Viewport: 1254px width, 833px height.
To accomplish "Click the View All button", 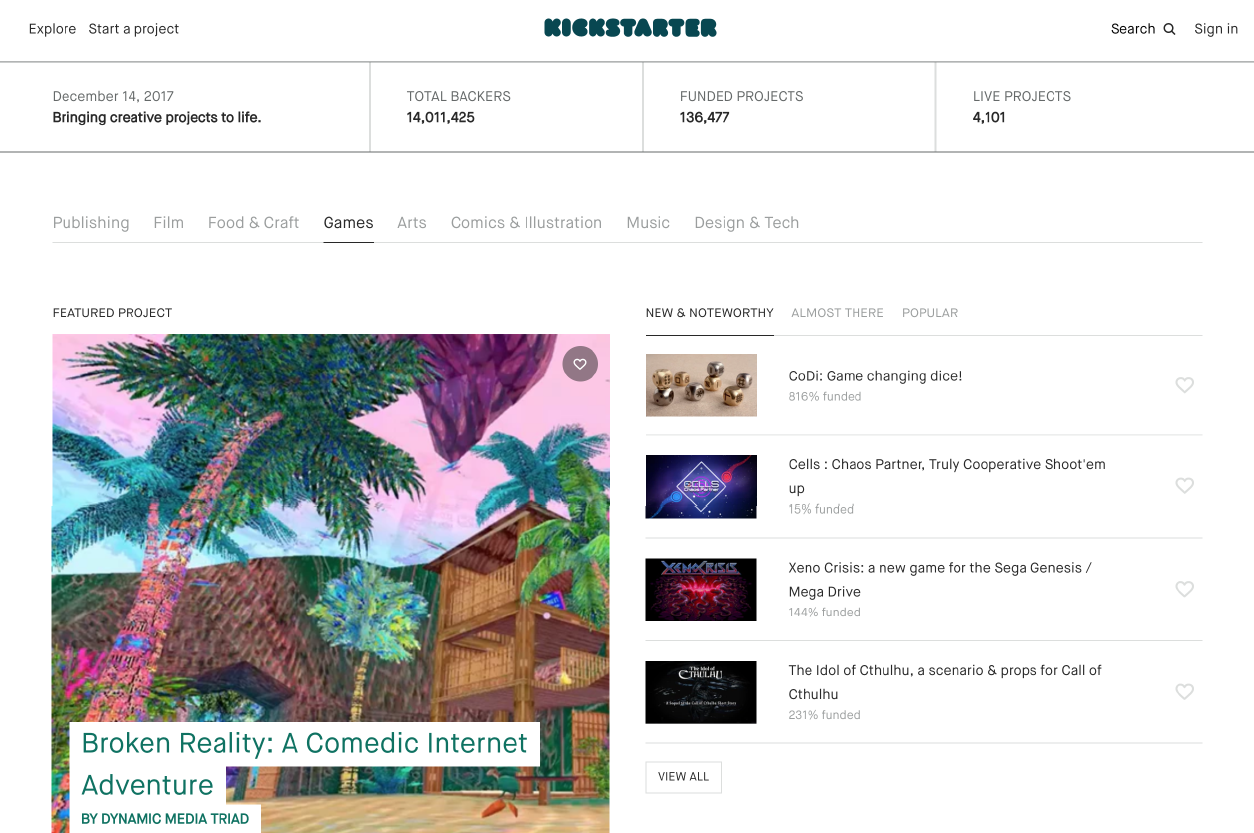I will (684, 777).
